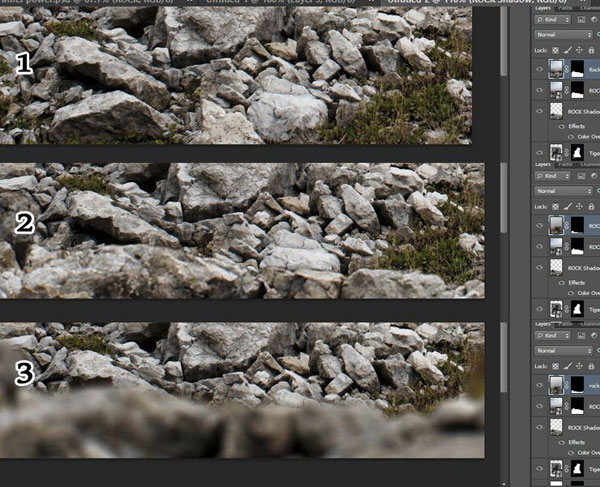This screenshot has width=600, height=487.
Task: Filter for pixel layers, panel beside image 2
Action: click(x=581, y=176)
